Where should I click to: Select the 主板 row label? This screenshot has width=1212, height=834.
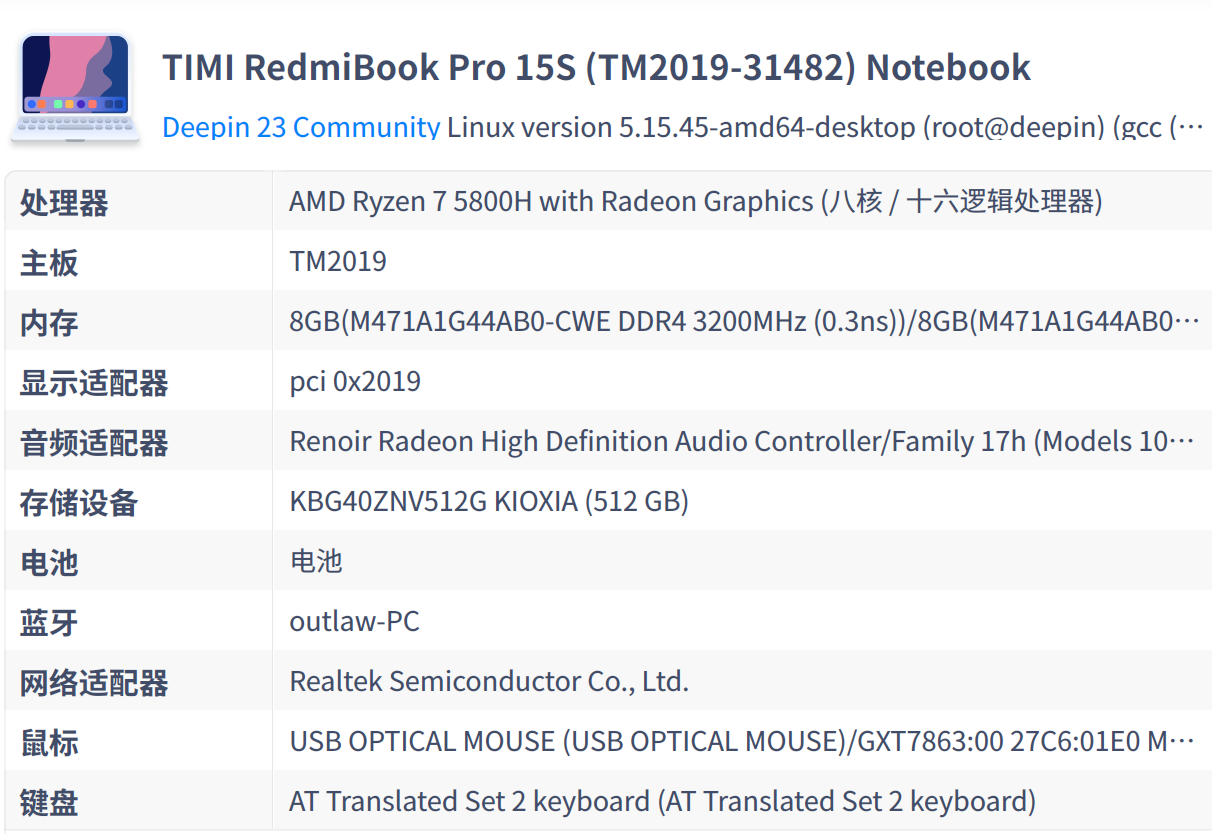(49, 263)
